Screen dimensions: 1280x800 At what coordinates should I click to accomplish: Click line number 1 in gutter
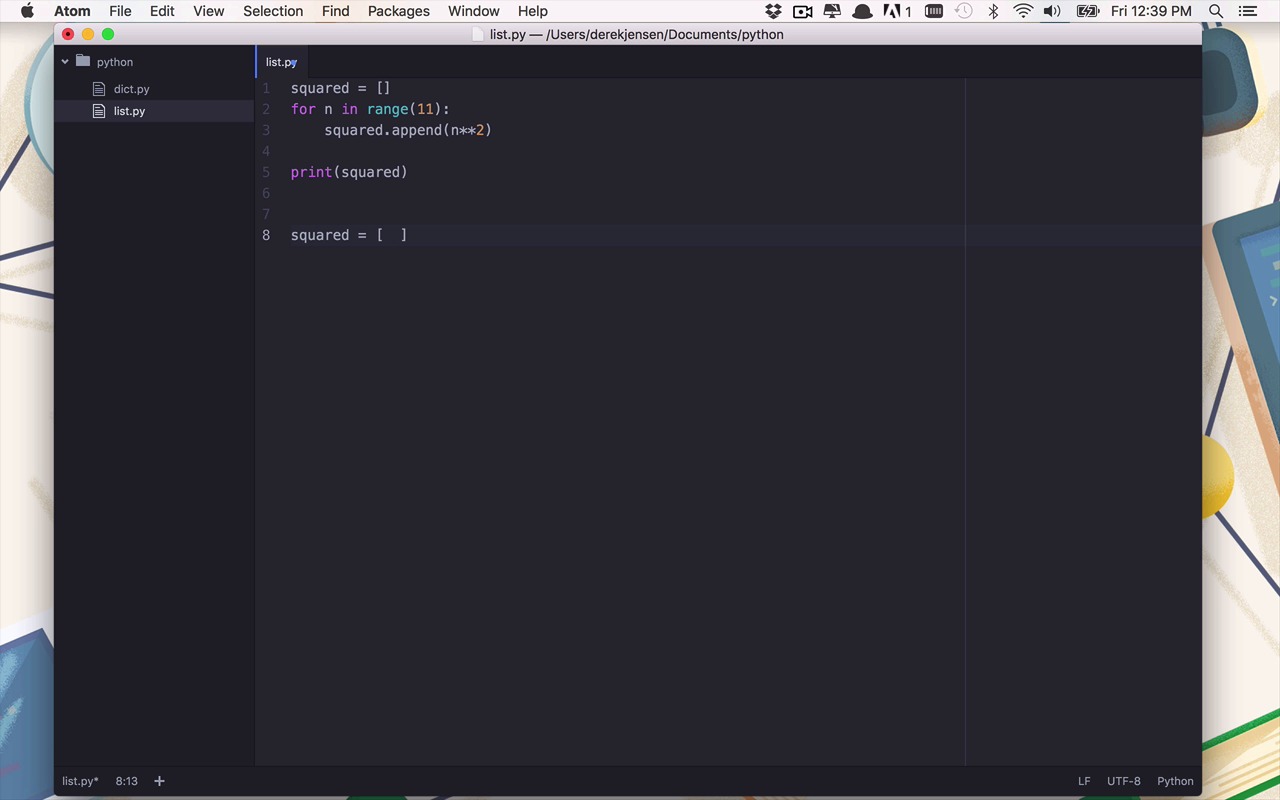point(266,88)
